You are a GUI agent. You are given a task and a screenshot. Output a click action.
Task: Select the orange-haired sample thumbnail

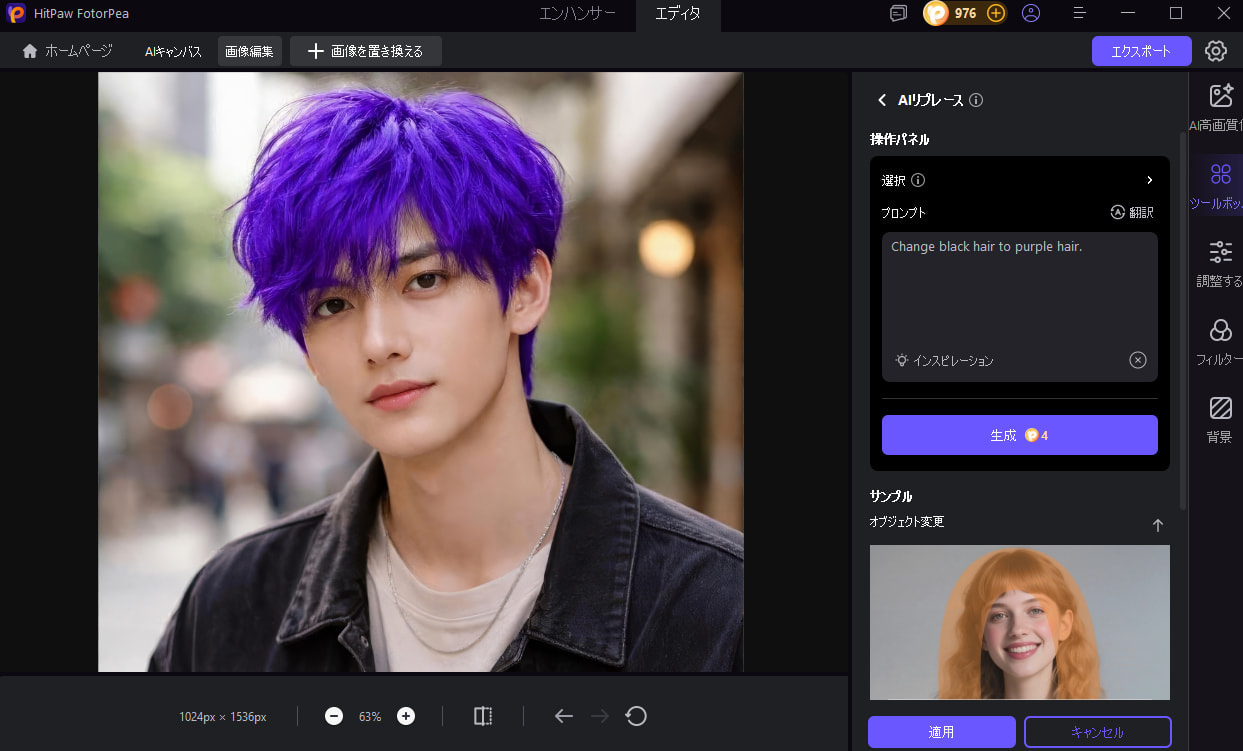tap(1019, 622)
